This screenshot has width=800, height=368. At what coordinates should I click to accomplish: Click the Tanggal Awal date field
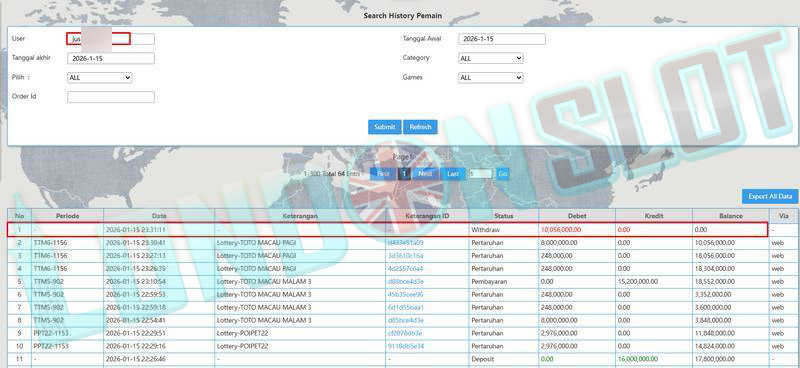(502, 39)
